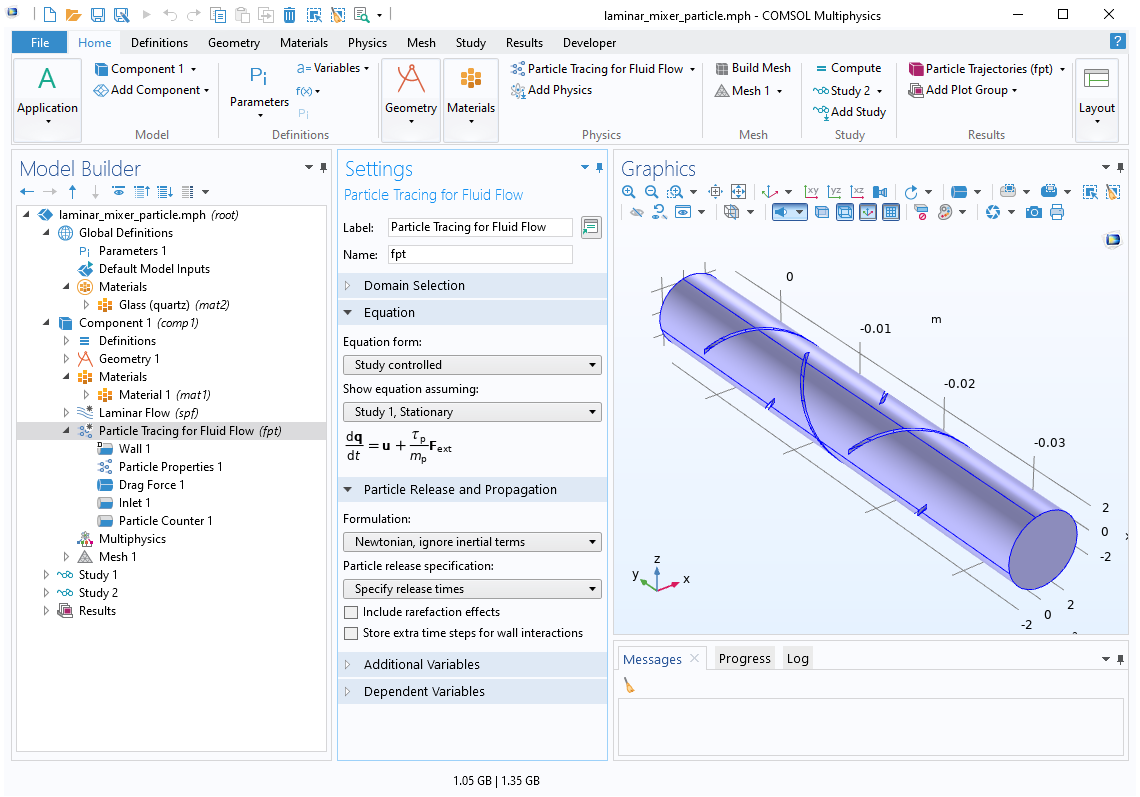Check Store extra time steps for wall interactions
1140x797 pixels.
[x=351, y=633]
